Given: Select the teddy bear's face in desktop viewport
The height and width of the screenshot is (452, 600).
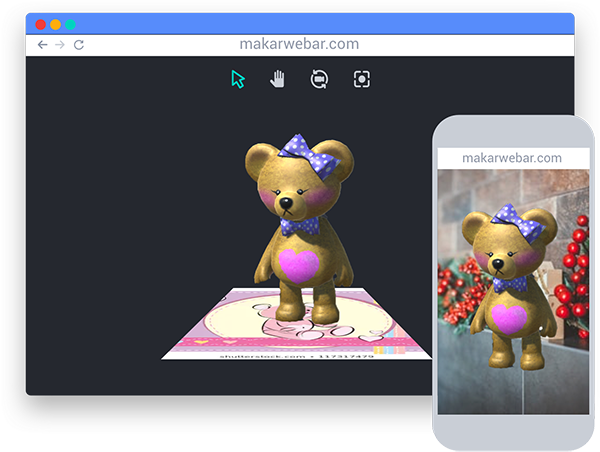Looking at the screenshot, I should [x=287, y=191].
